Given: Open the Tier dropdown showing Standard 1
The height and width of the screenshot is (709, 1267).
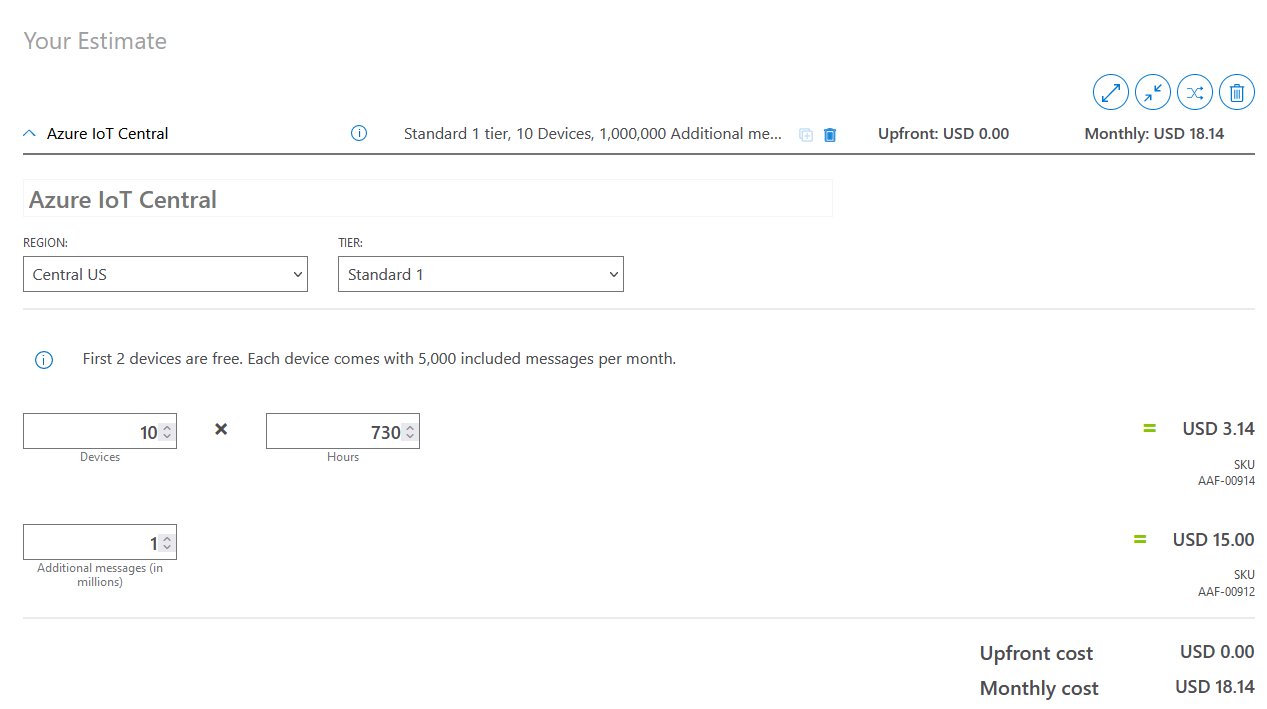Looking at the screenshot, I should pyautogui.click(x=481, y=274).
